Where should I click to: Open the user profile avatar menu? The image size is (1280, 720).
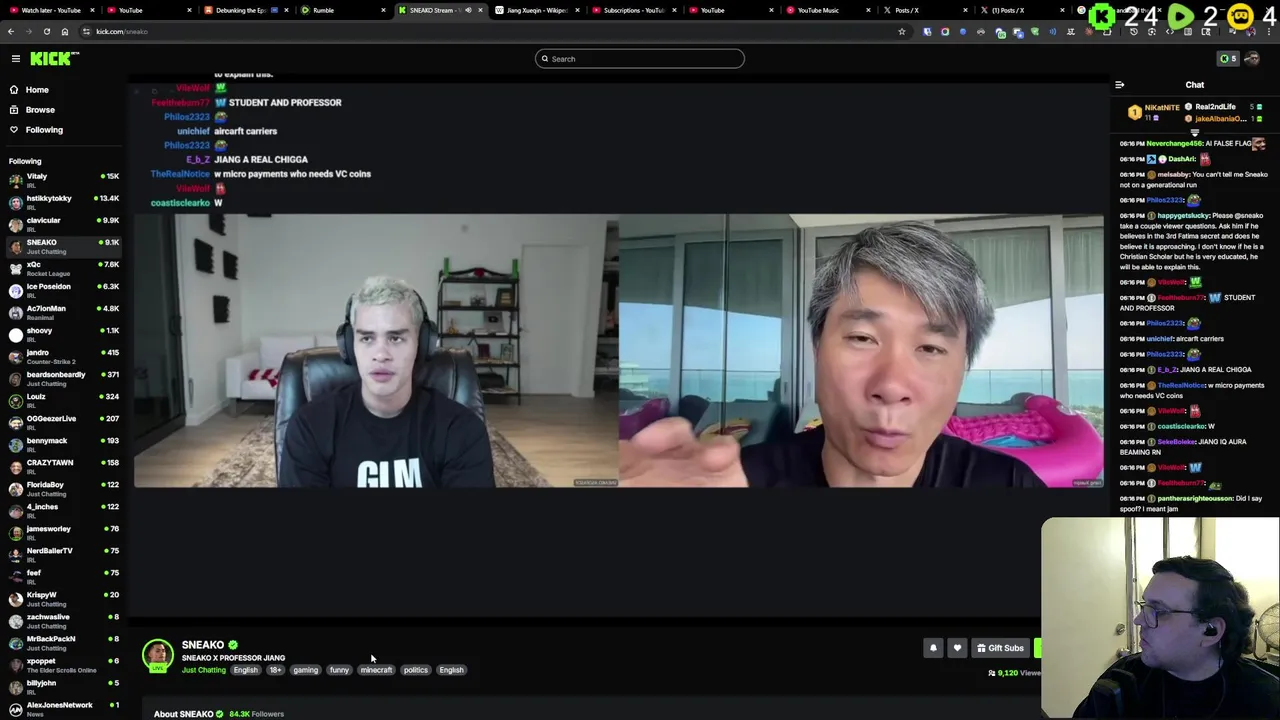pyautogui.click(x=1251, y=59)
